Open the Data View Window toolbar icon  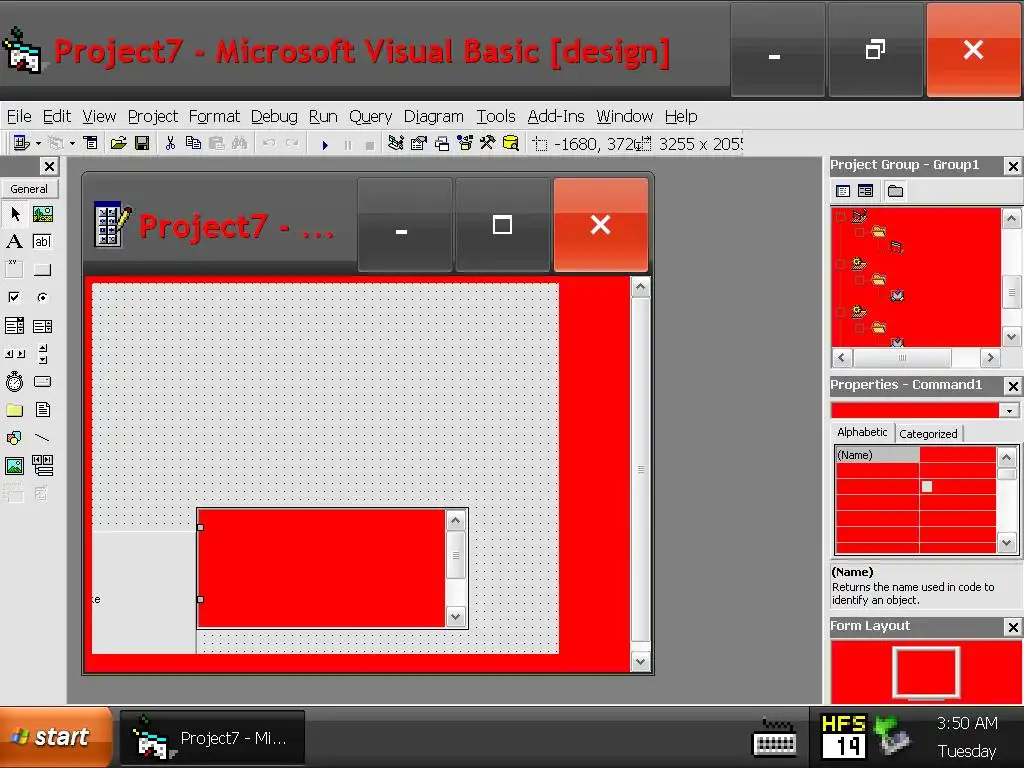click(511, 143)
